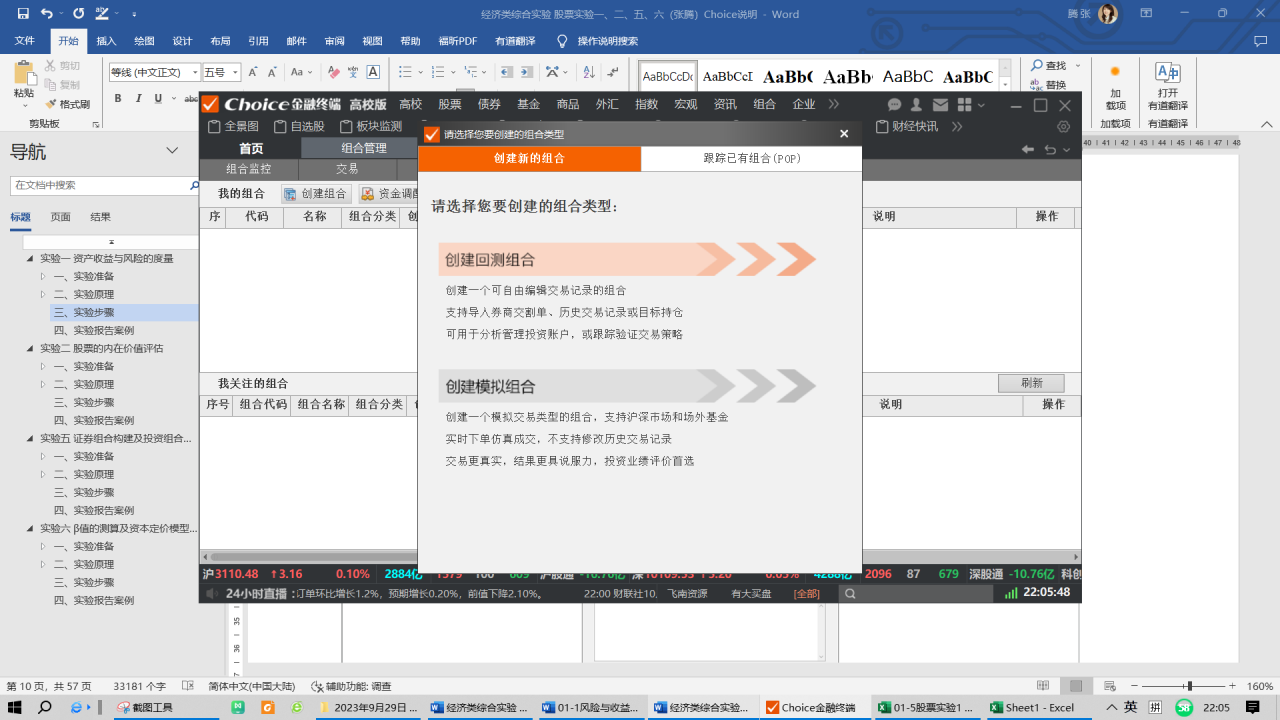Viewport: 1280px width, 720px height.
Task: Collapse 实验一 资产收益与风险的度量 heading
Action: tap(30, 258)
